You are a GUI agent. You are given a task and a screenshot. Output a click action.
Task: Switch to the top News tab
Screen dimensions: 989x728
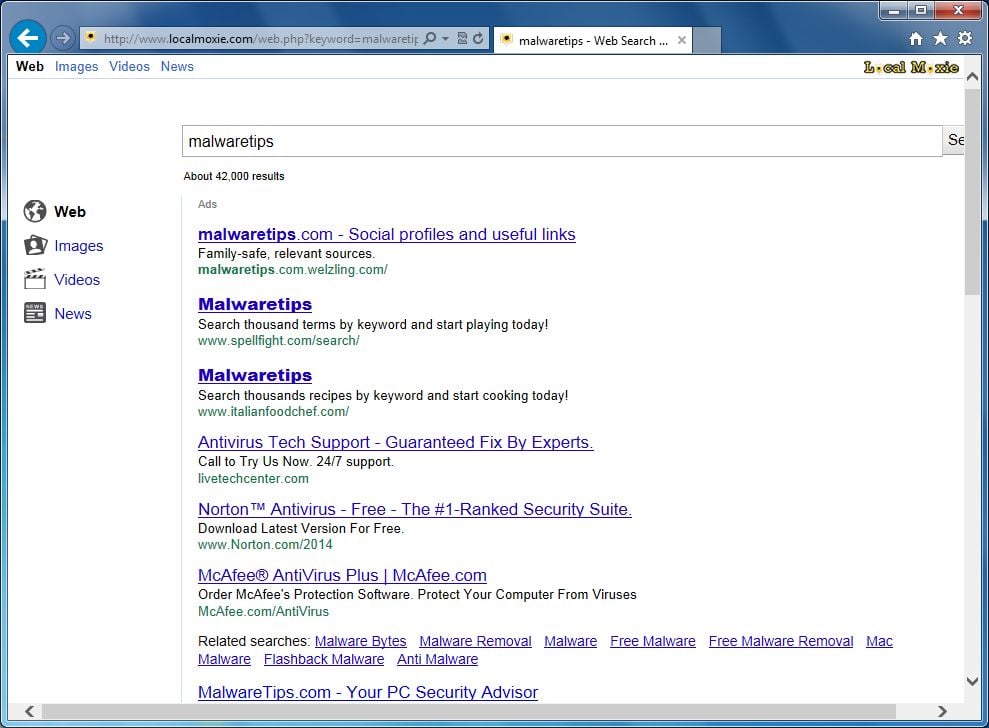point(177,66)
